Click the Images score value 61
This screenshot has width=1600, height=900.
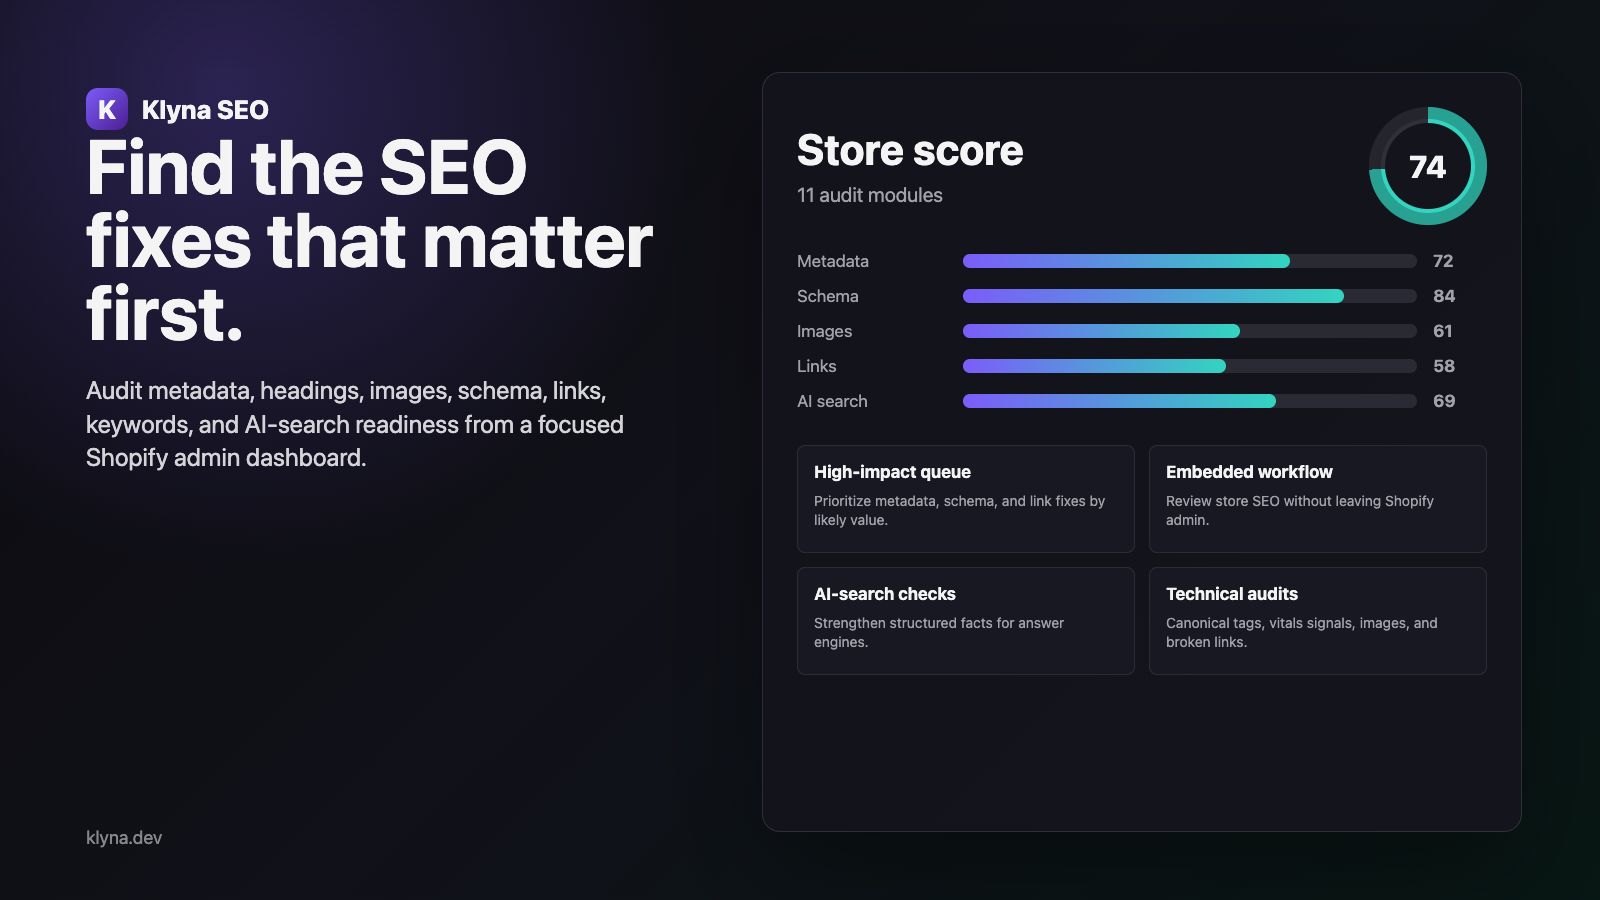click(x=1443, y=331)
